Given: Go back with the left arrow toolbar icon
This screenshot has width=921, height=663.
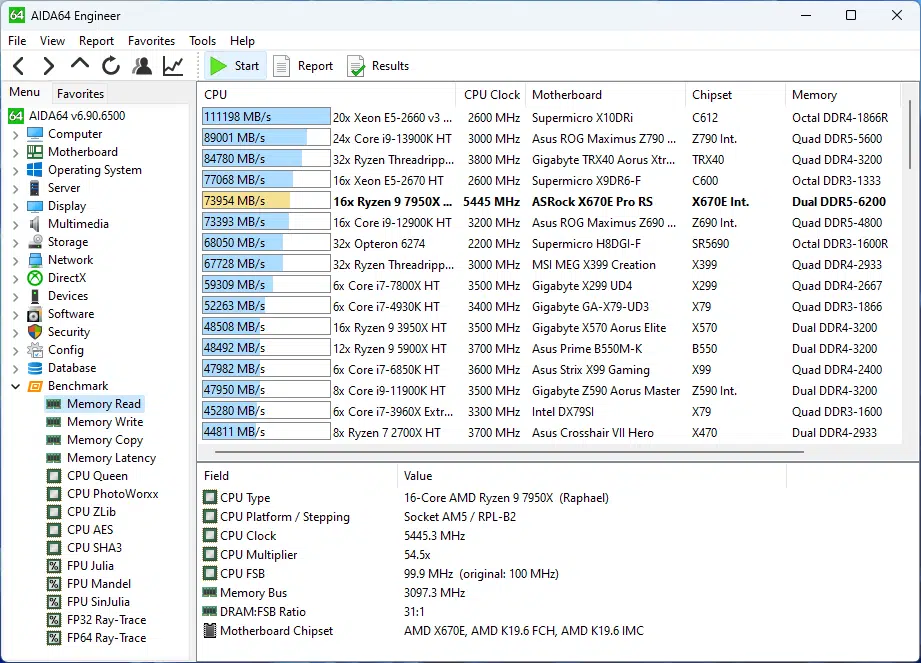Looking at the screenshot, I should 19,66.
